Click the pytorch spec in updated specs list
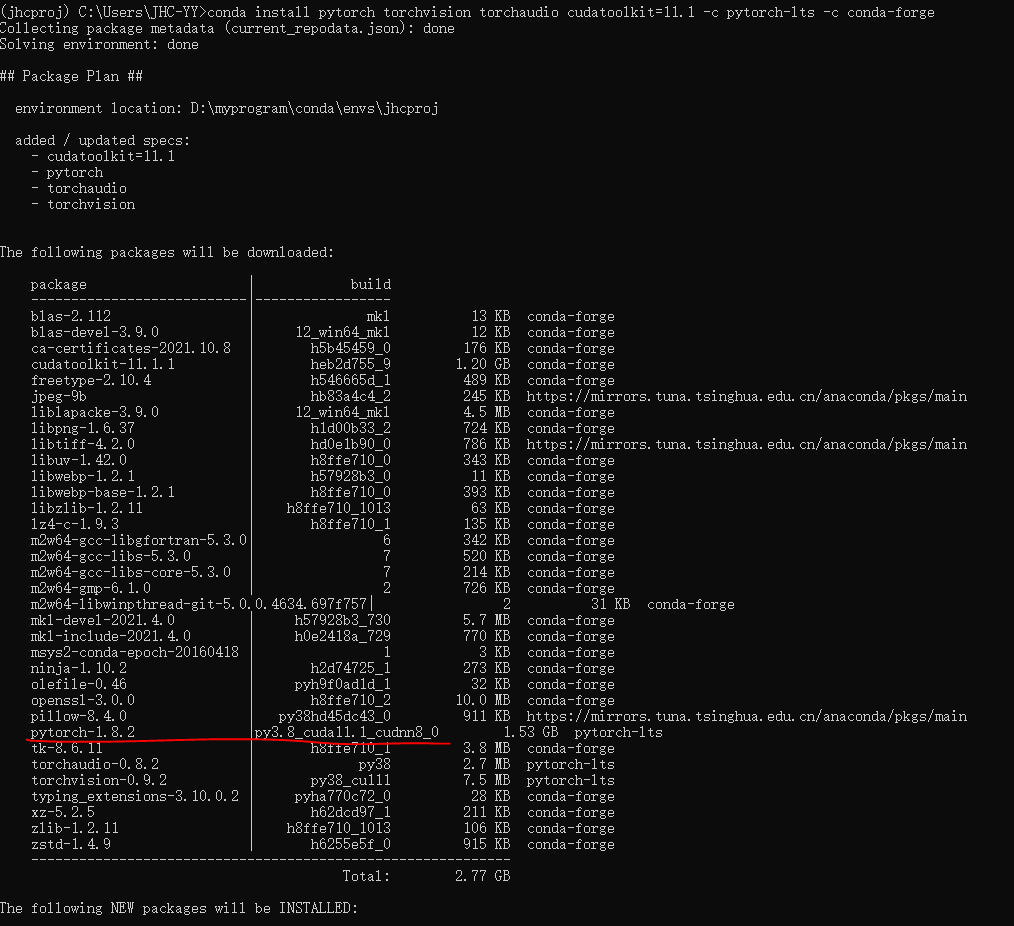Image resolution: width=1014 pixels, height=926 pixels. coord(76,172)
